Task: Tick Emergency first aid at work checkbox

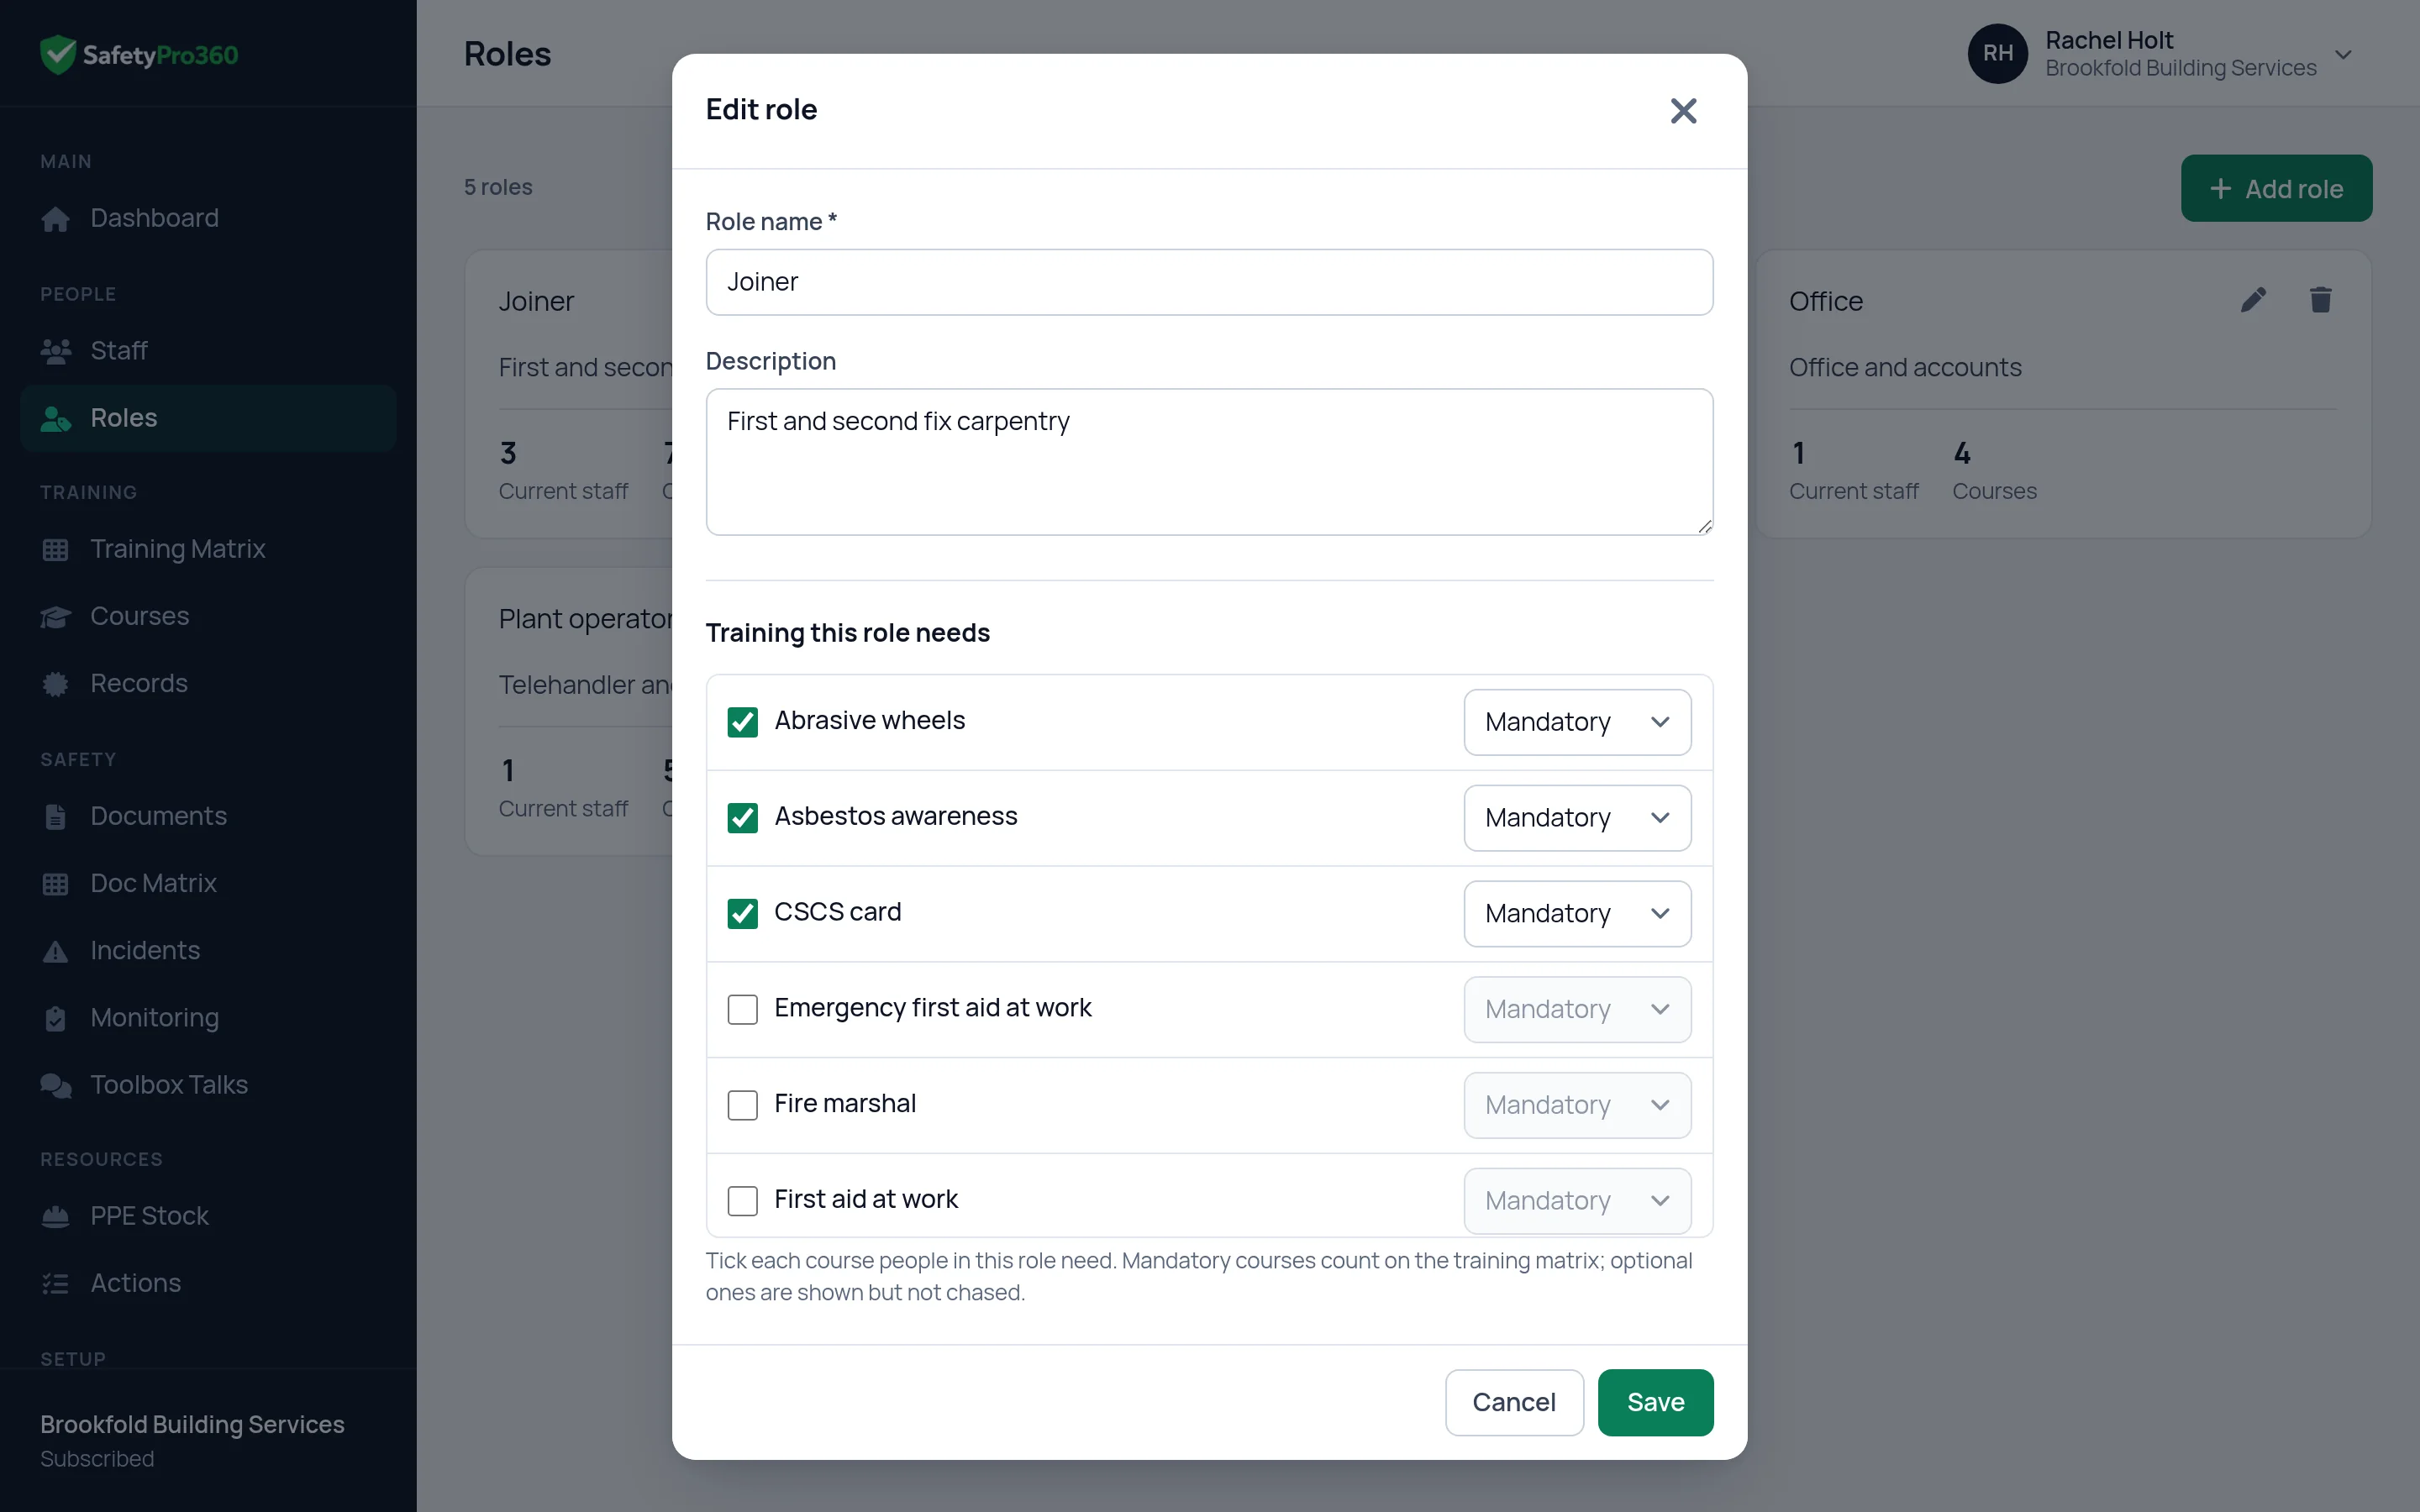Action: coord(742,1009)
